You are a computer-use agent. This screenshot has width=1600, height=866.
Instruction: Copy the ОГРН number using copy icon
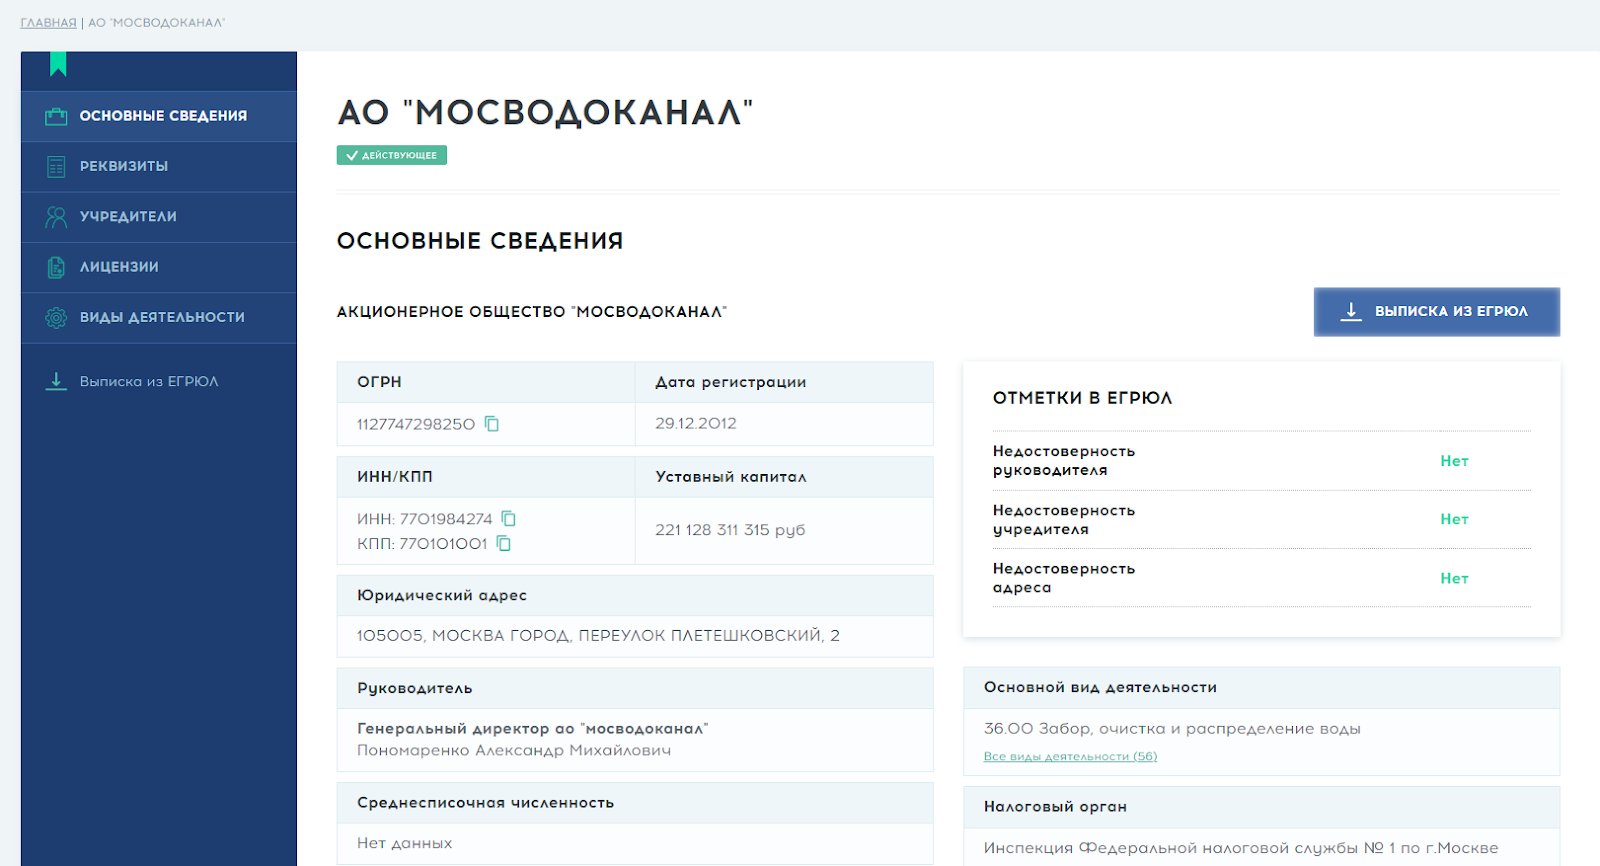point(492,424)
